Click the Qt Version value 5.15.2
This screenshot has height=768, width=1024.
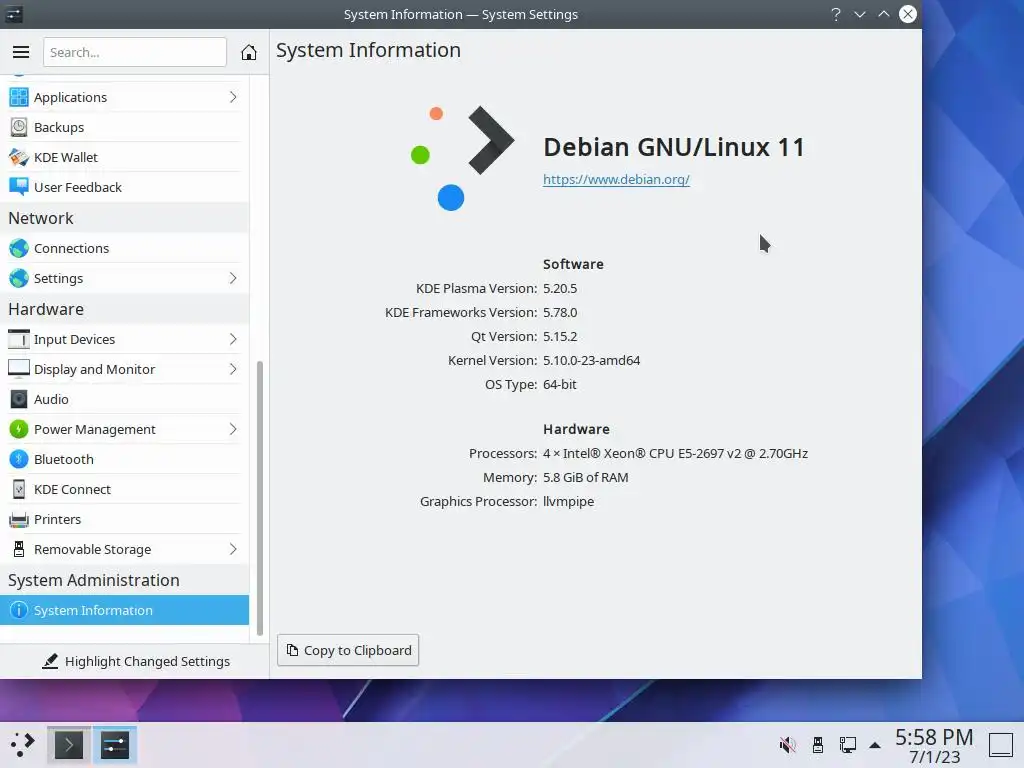(x=560, y=336)
